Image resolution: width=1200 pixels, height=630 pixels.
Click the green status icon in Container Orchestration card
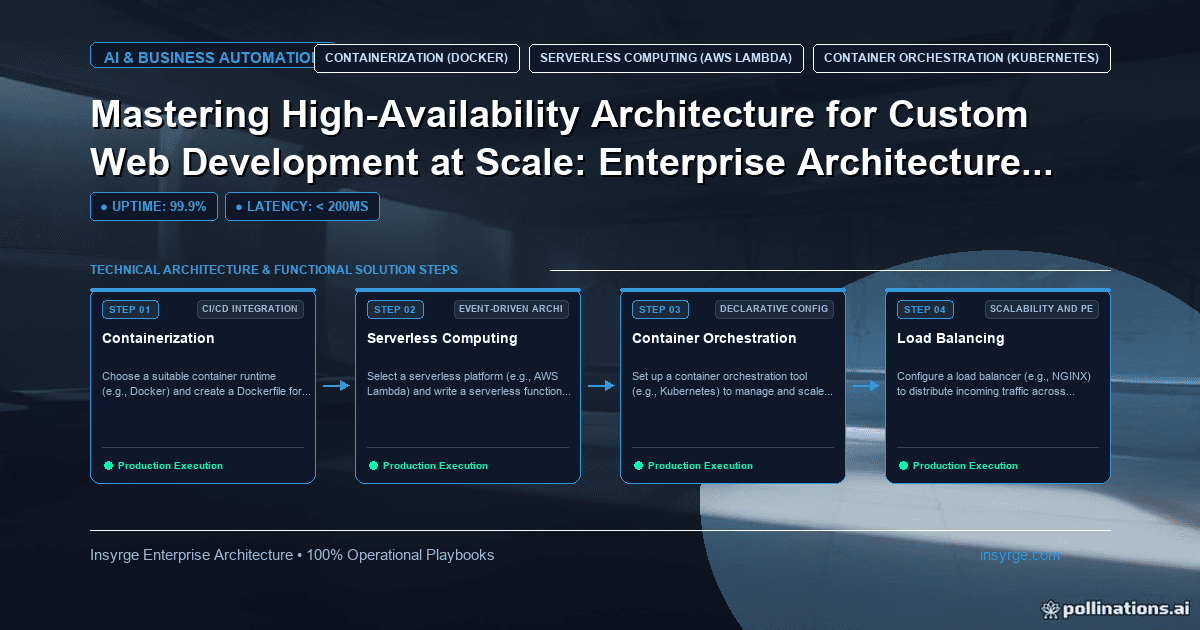[638, 465]
